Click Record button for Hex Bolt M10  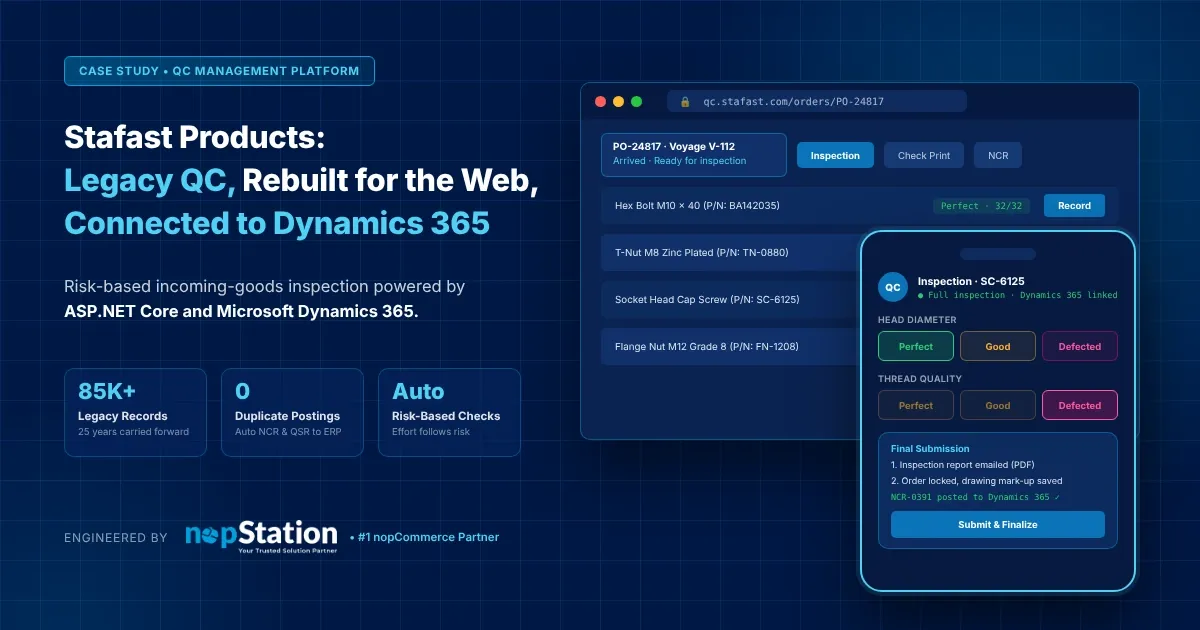coord(1074,205)
